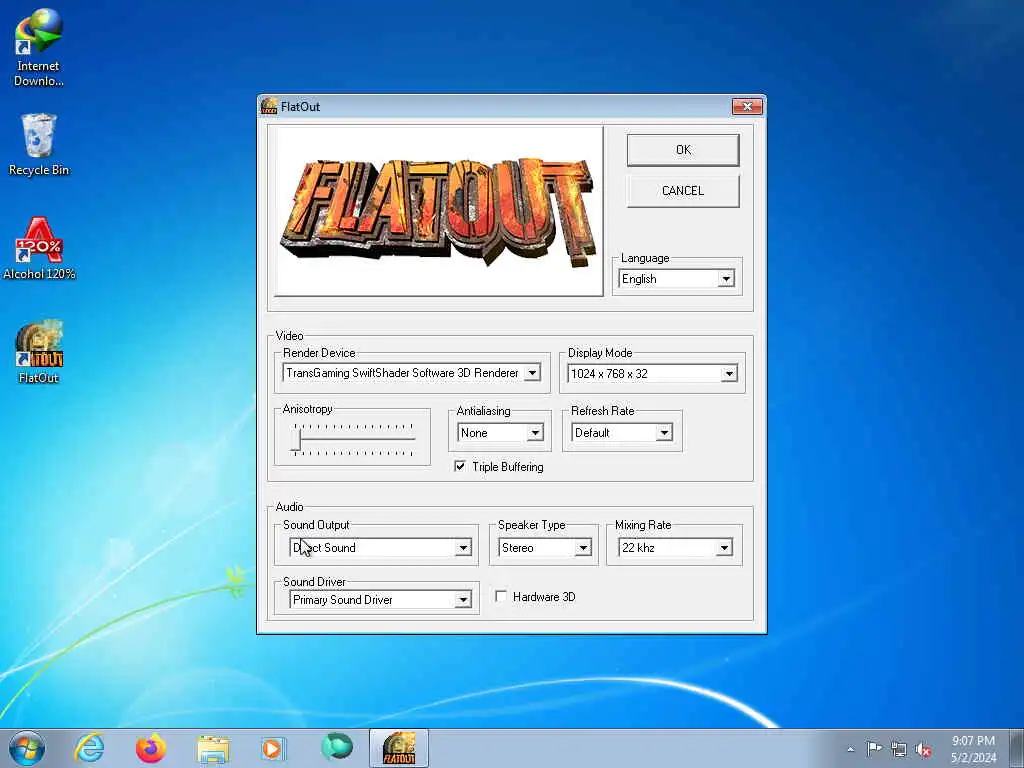
Task: Uncheck the Triple Buffering checkbox
Action: click(x=460, y=466)
